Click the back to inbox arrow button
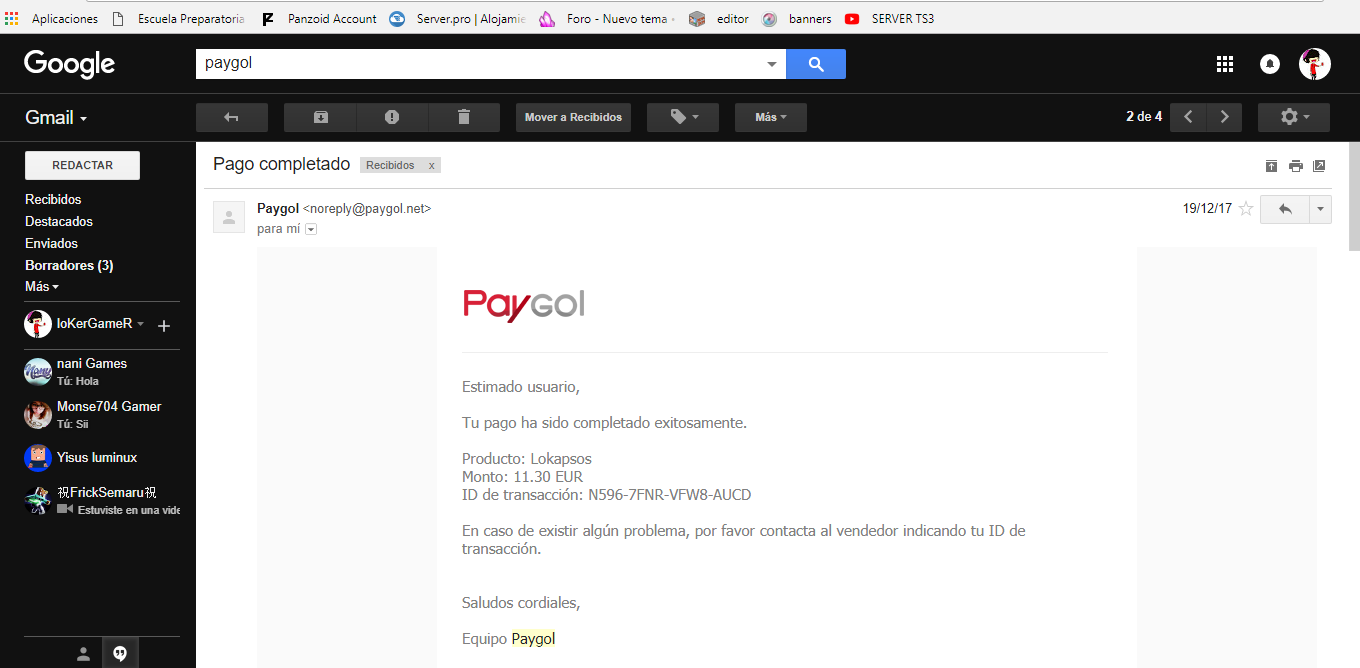The width and height of the screenshot is (1360, 668). tap(231, 117)
